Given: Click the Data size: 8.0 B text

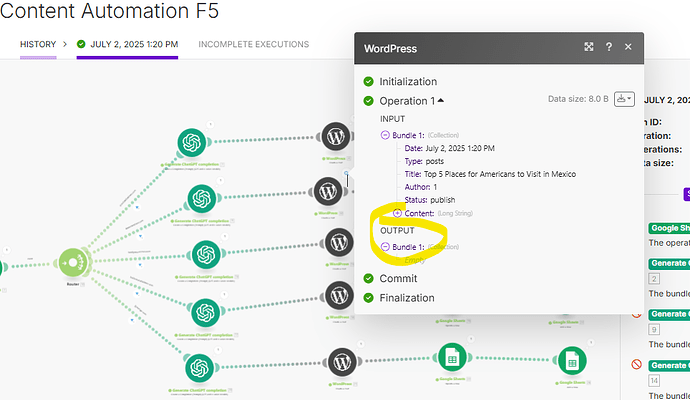Looking at the screenshot, I should pos(578,99).
